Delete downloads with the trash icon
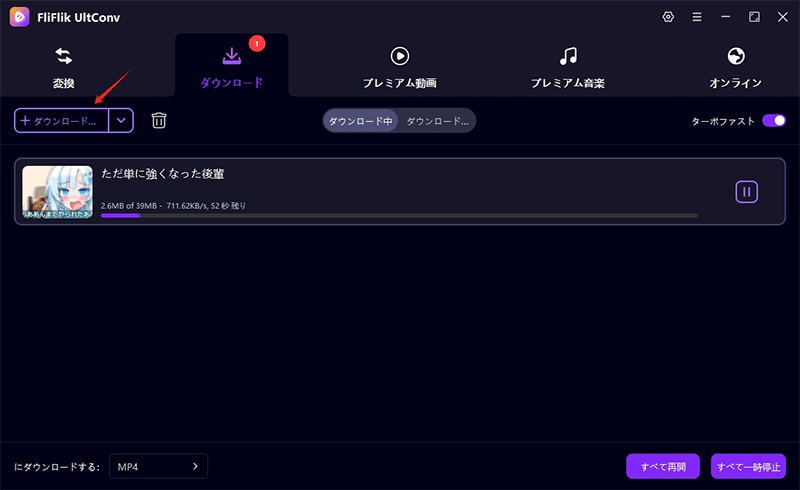This screenshot has width=800, height=490. [159, 120]
